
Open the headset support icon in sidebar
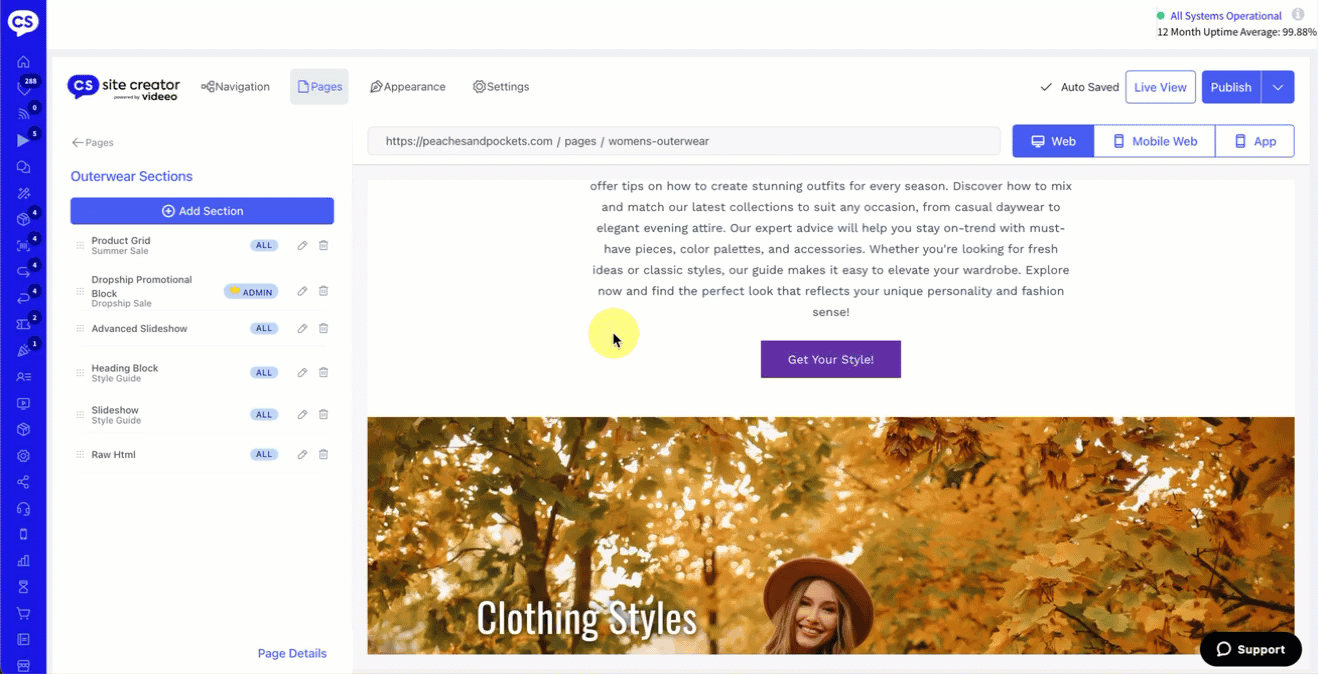(23, 508)
